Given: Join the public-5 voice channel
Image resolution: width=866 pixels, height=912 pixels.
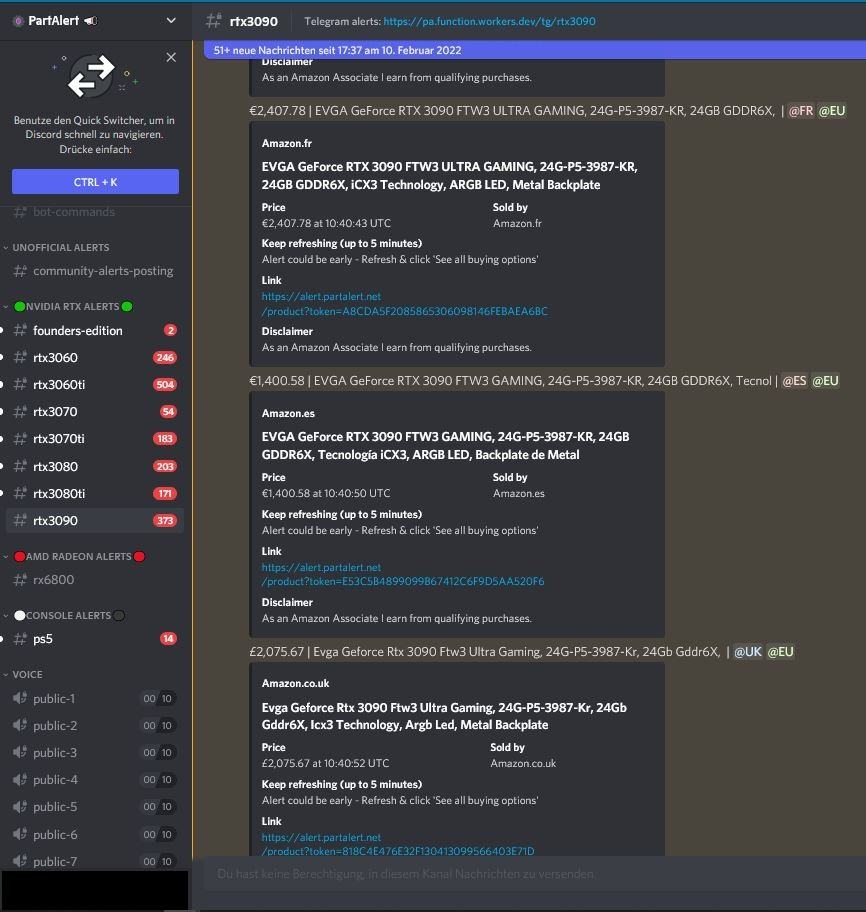Looking at the screenshot, I should [x=95, y=807].
